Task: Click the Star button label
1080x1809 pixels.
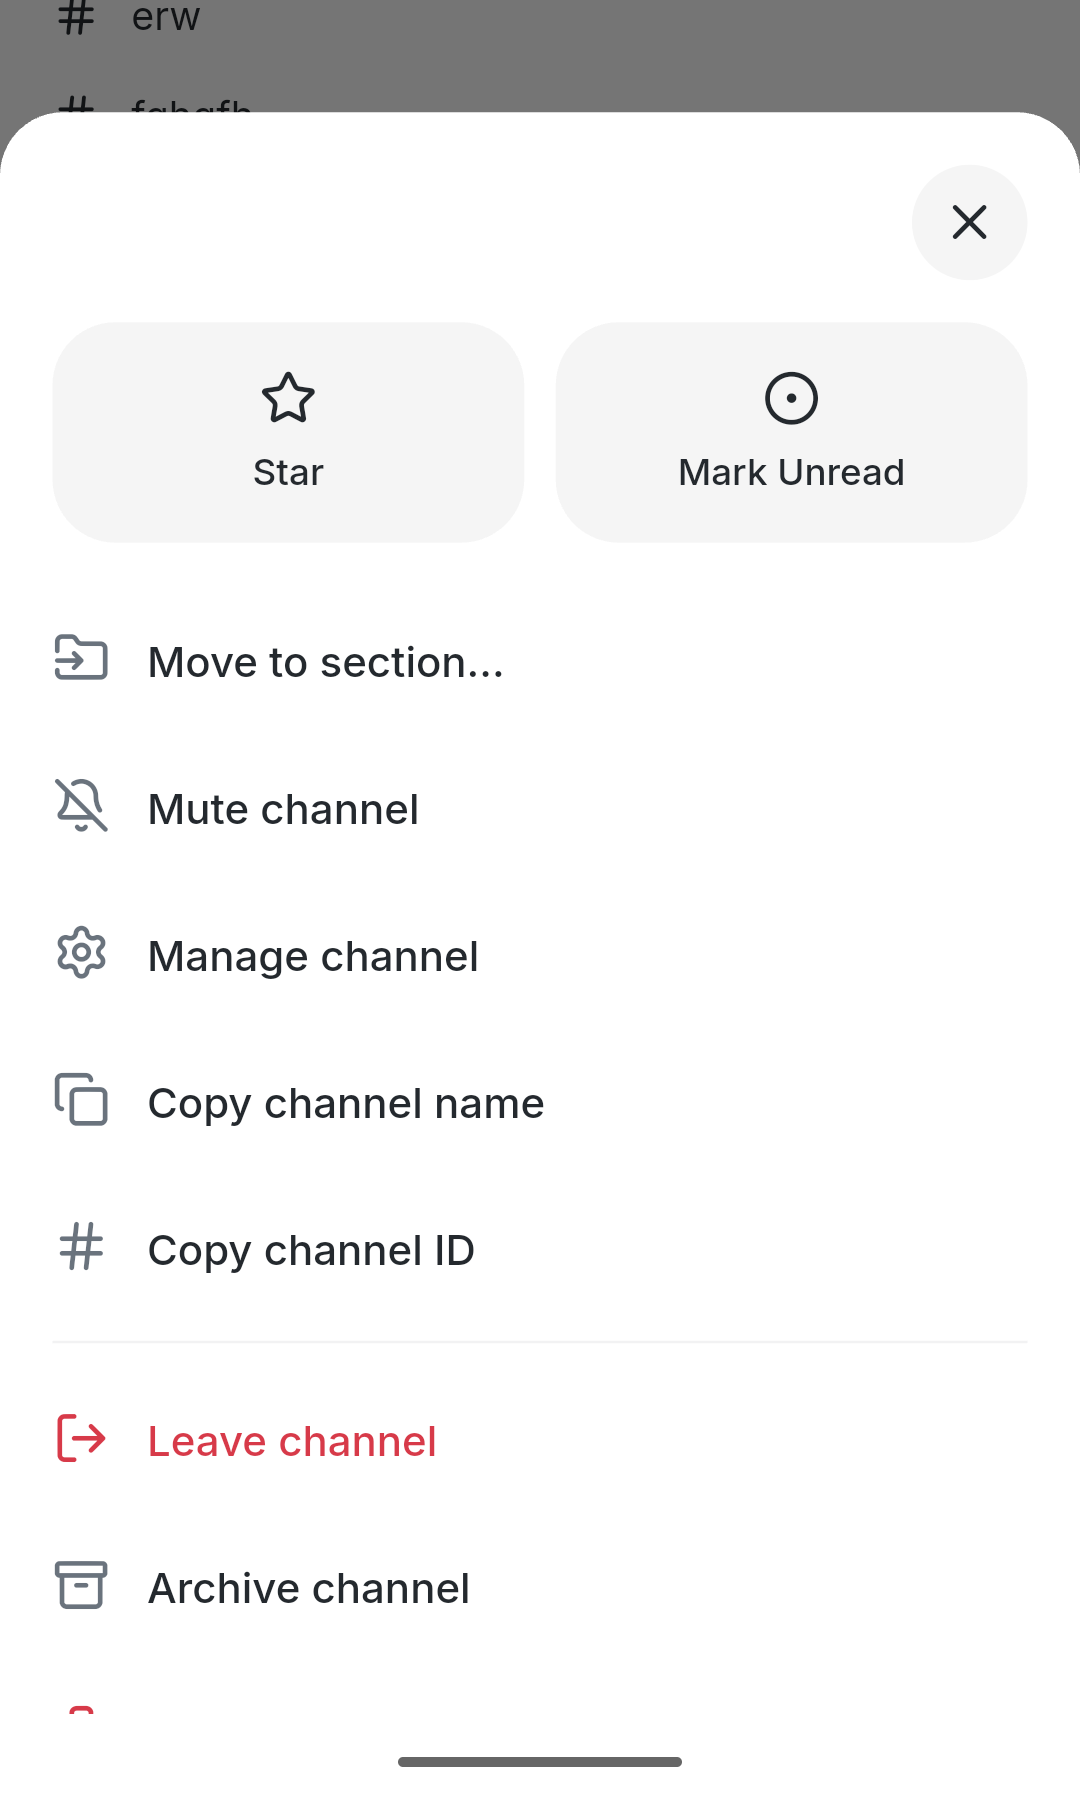Action: [x=288, y=472]
